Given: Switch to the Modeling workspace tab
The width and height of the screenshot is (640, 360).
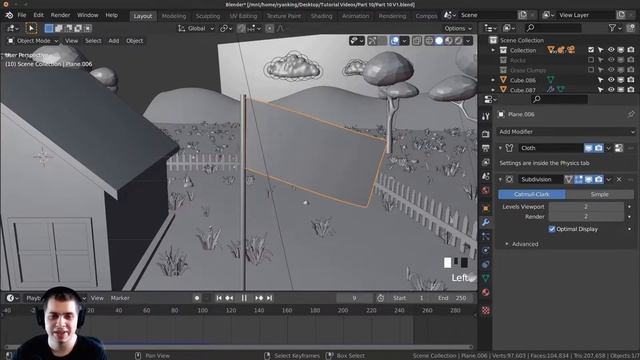Looking at the screenshot, I should click(x=174, y=16).
